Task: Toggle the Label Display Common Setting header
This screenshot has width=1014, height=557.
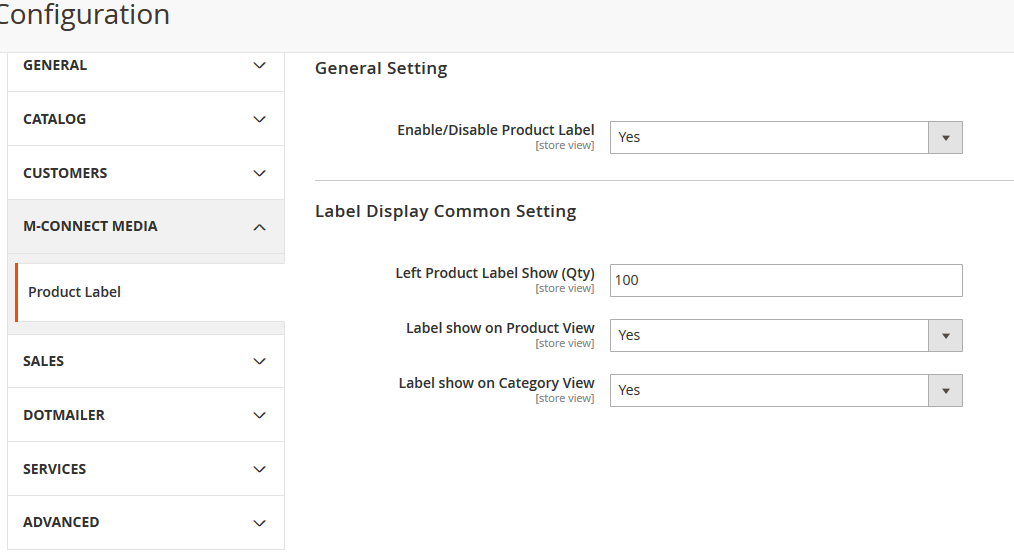Action: (445, 211)
